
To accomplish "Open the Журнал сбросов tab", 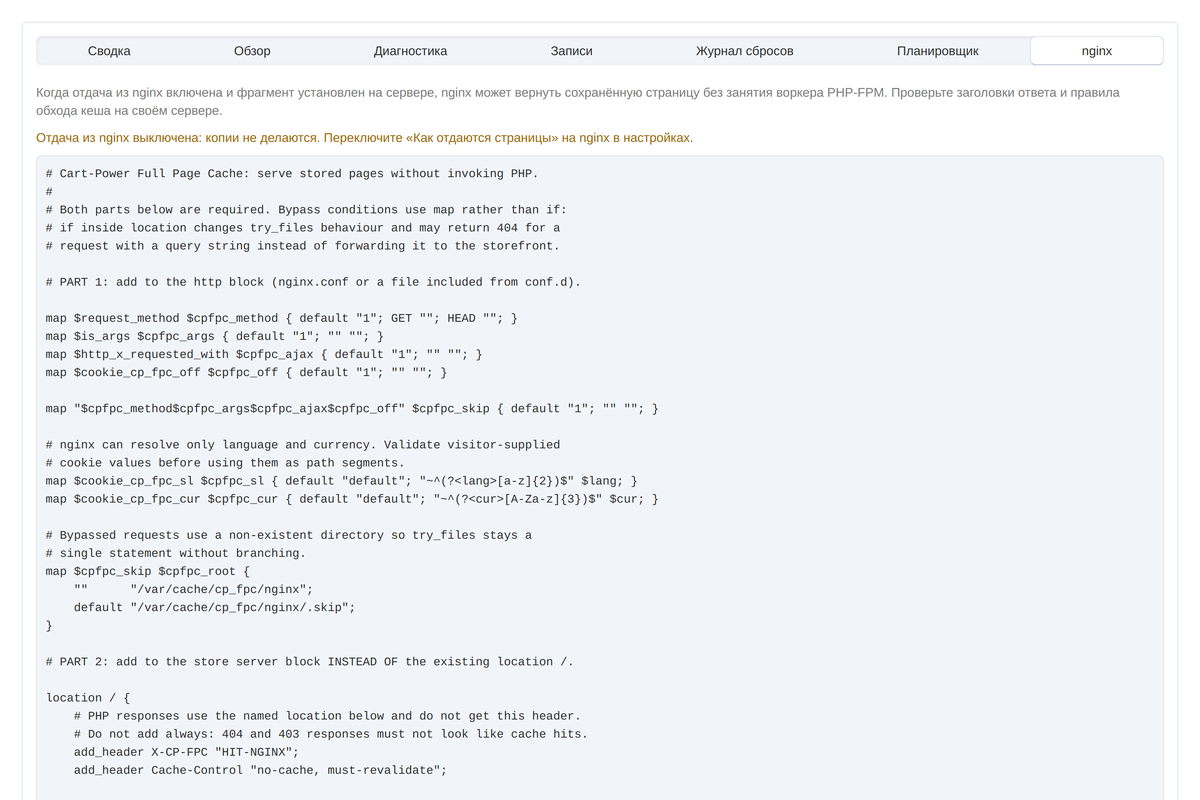I will (x=745, y=51).
